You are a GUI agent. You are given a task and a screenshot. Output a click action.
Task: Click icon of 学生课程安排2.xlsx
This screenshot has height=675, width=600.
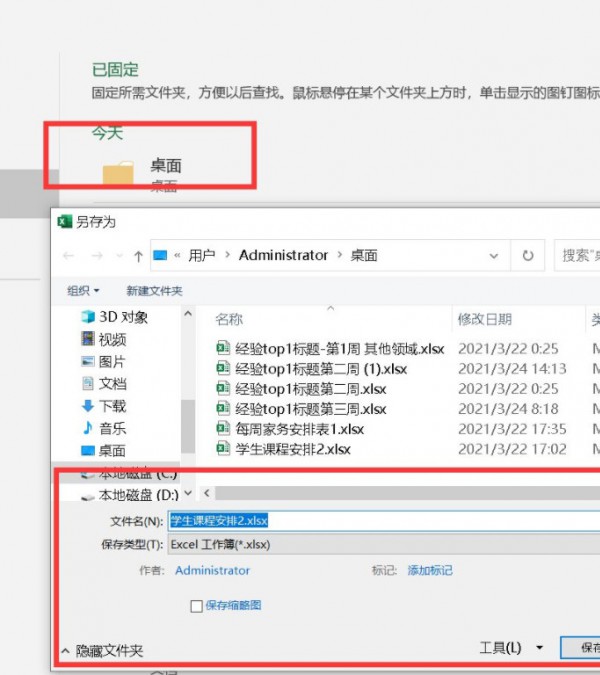223,449
